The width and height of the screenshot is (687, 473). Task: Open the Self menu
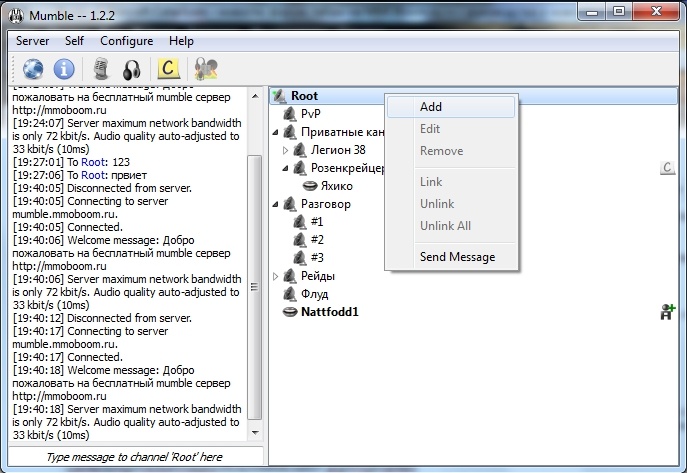pyautogui.click(x=74, y=41)
